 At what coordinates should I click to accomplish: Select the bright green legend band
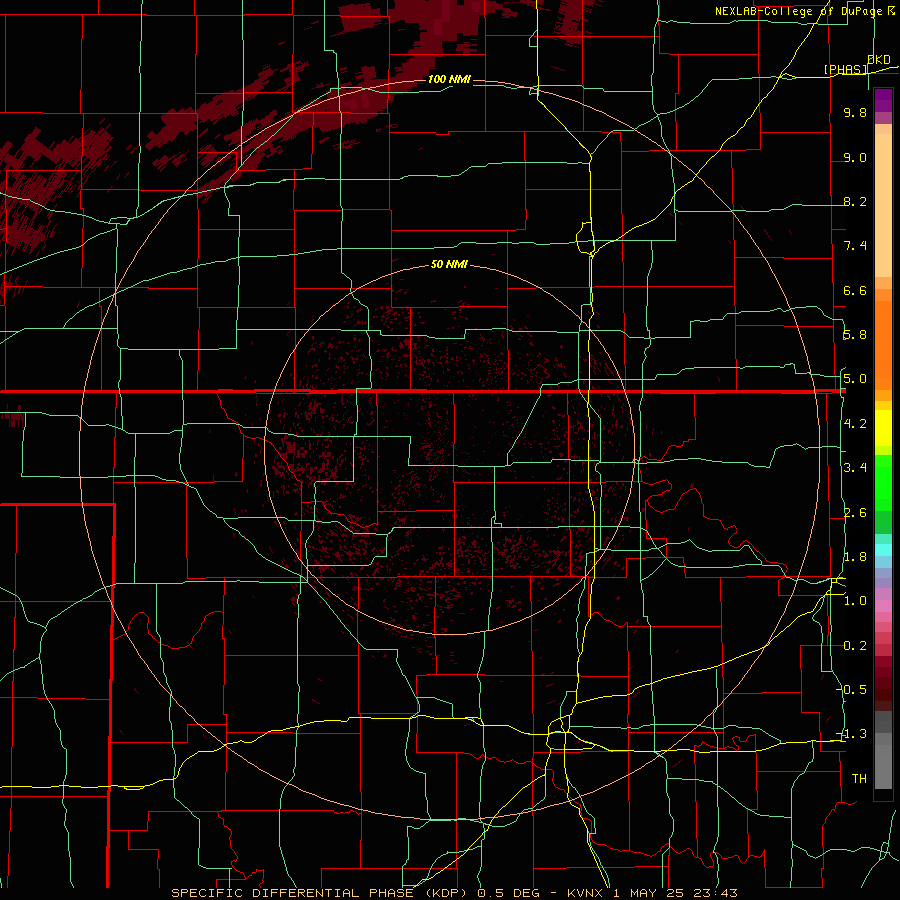[883, 482]
